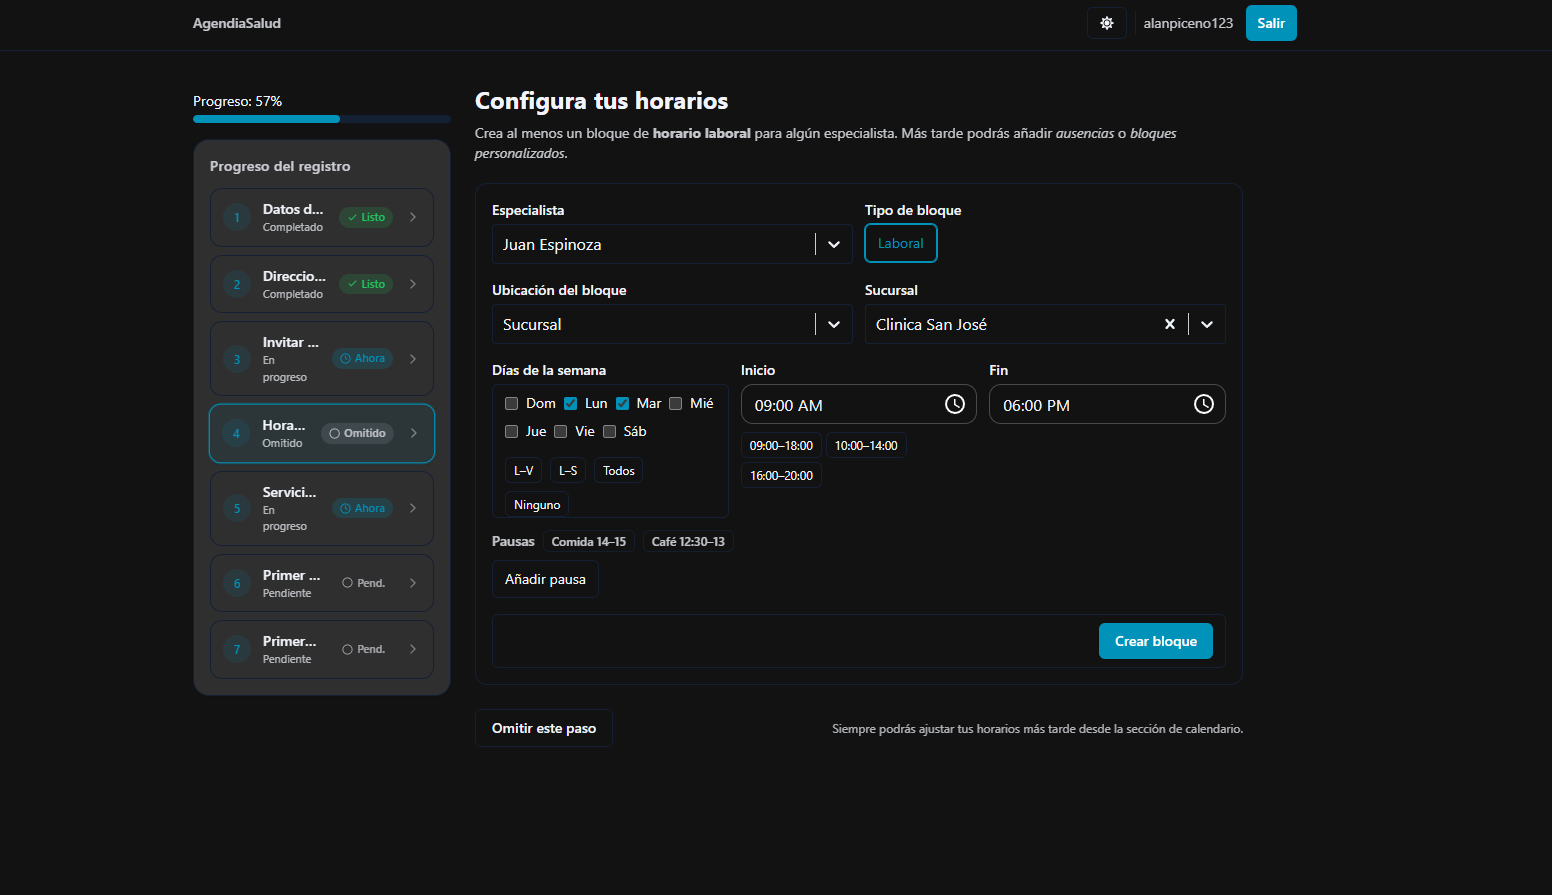Open the clock time picker in the Fin field
The width and height of the screenshot is (1552, 895).
[x=1204, y=404]
